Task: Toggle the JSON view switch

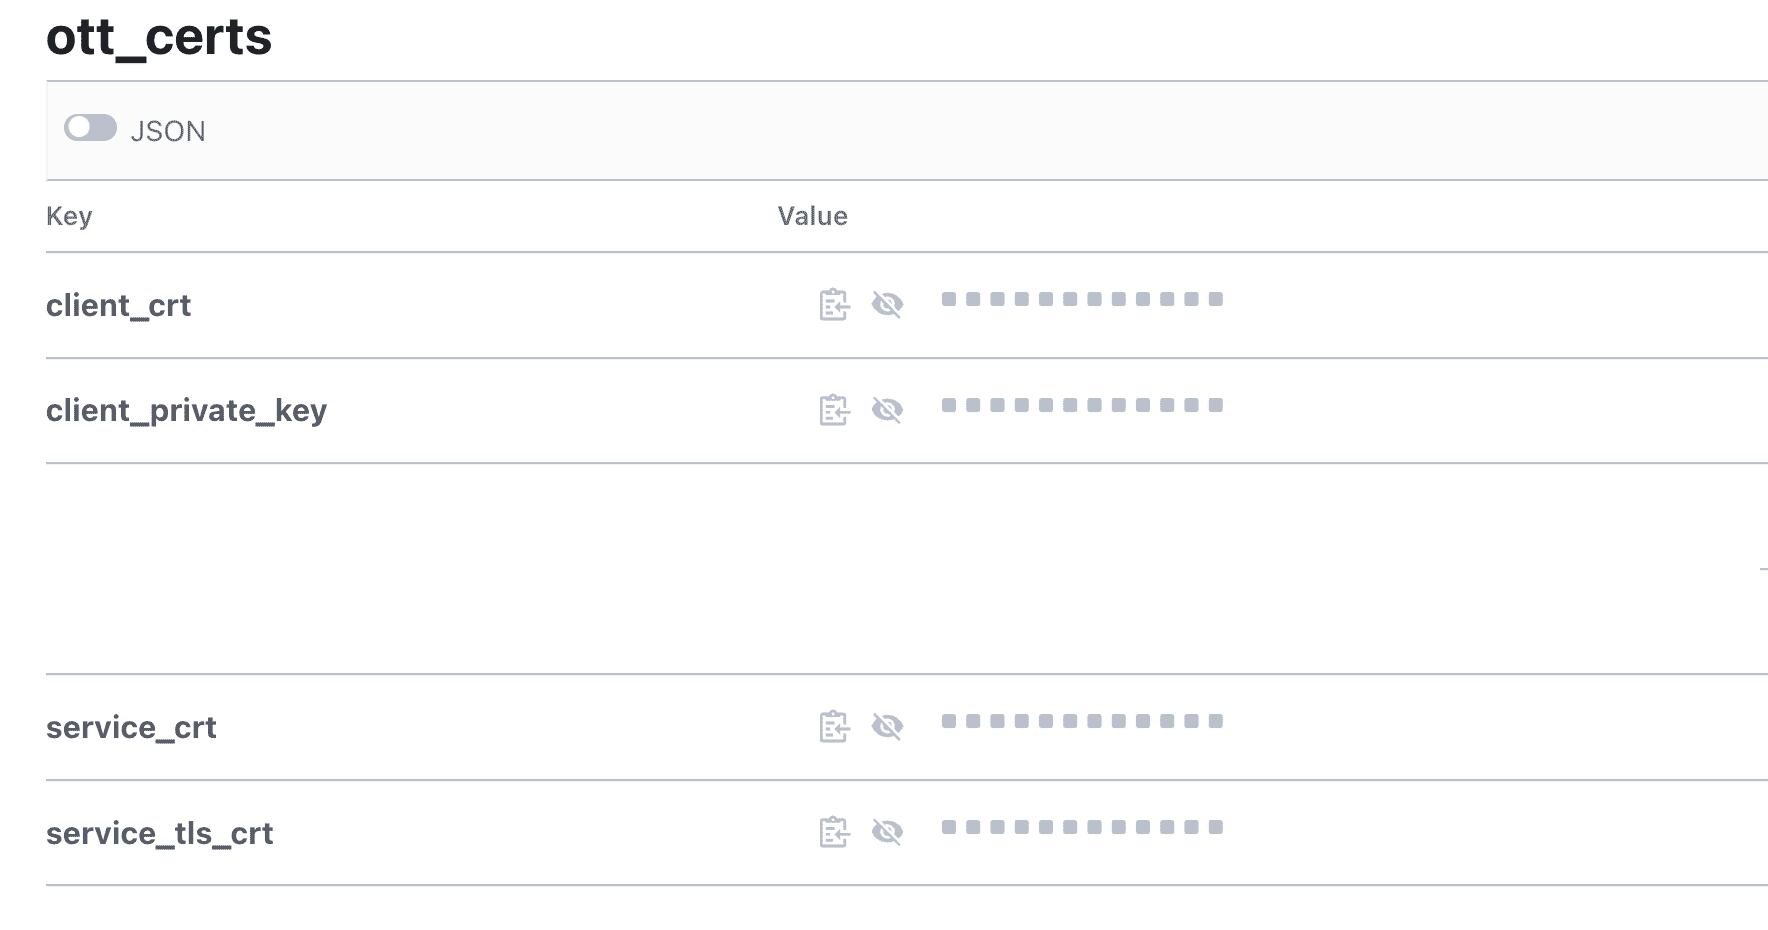Action: click(x=90, y=128)
